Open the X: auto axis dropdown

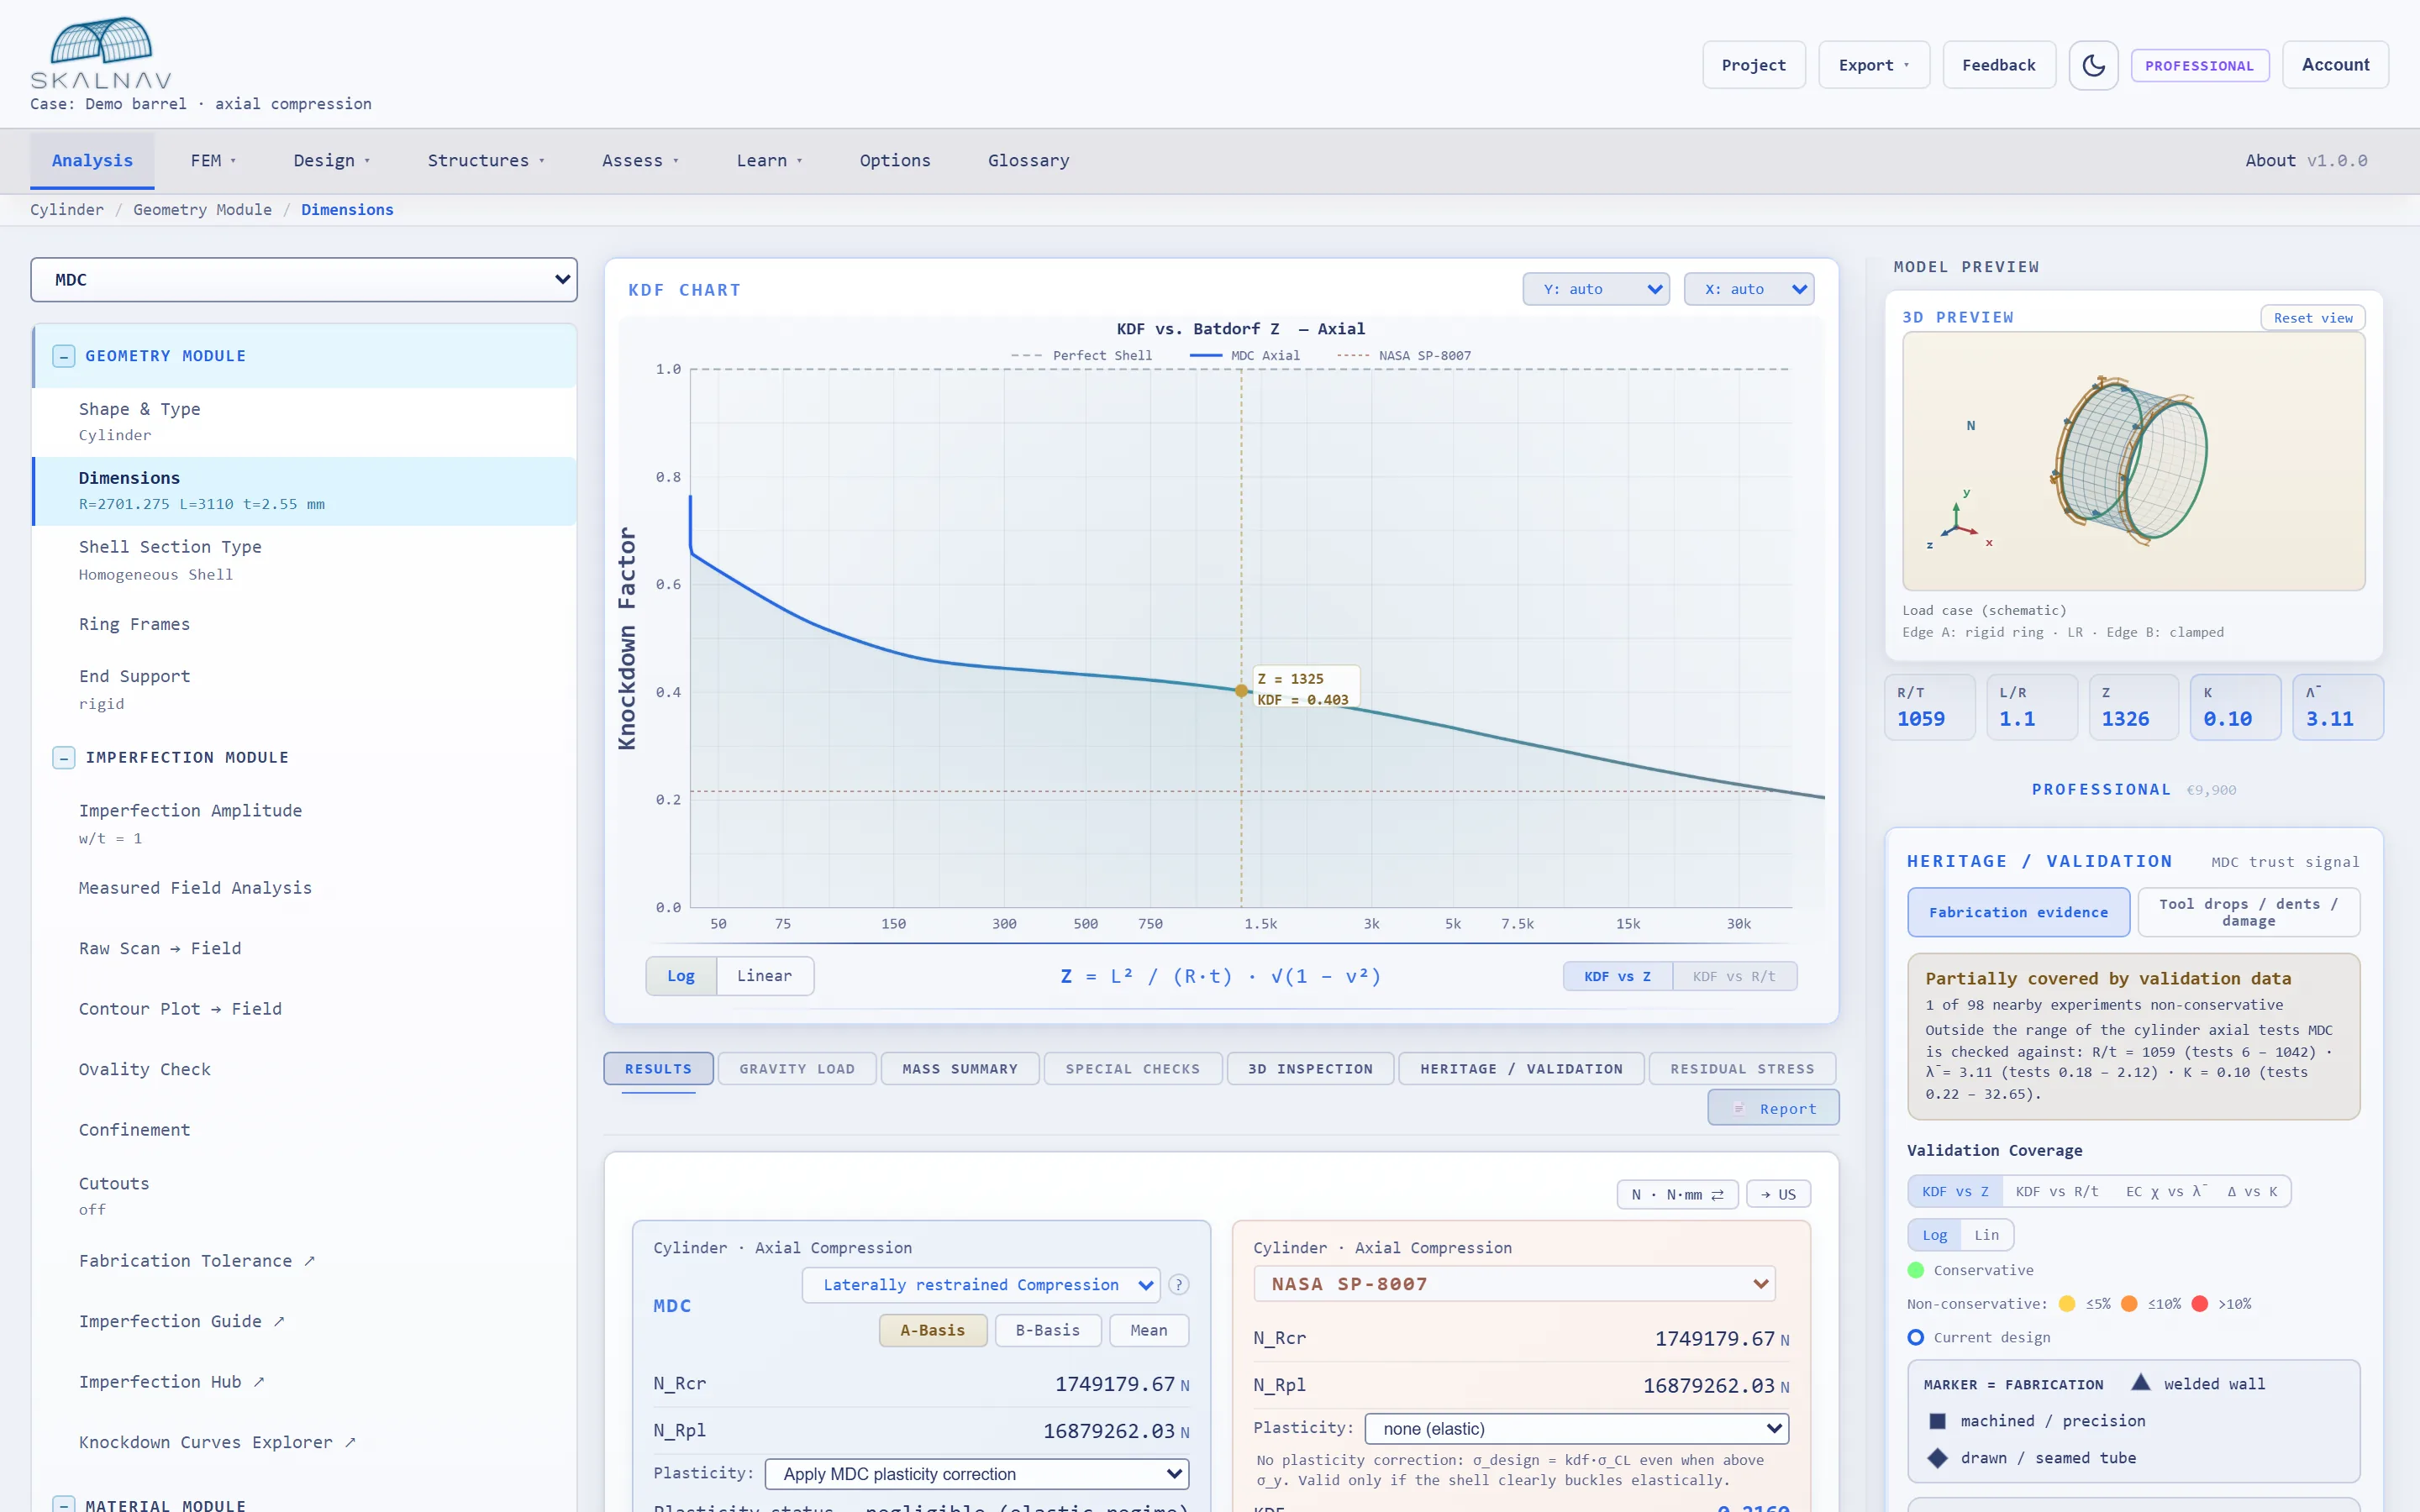1749,289
